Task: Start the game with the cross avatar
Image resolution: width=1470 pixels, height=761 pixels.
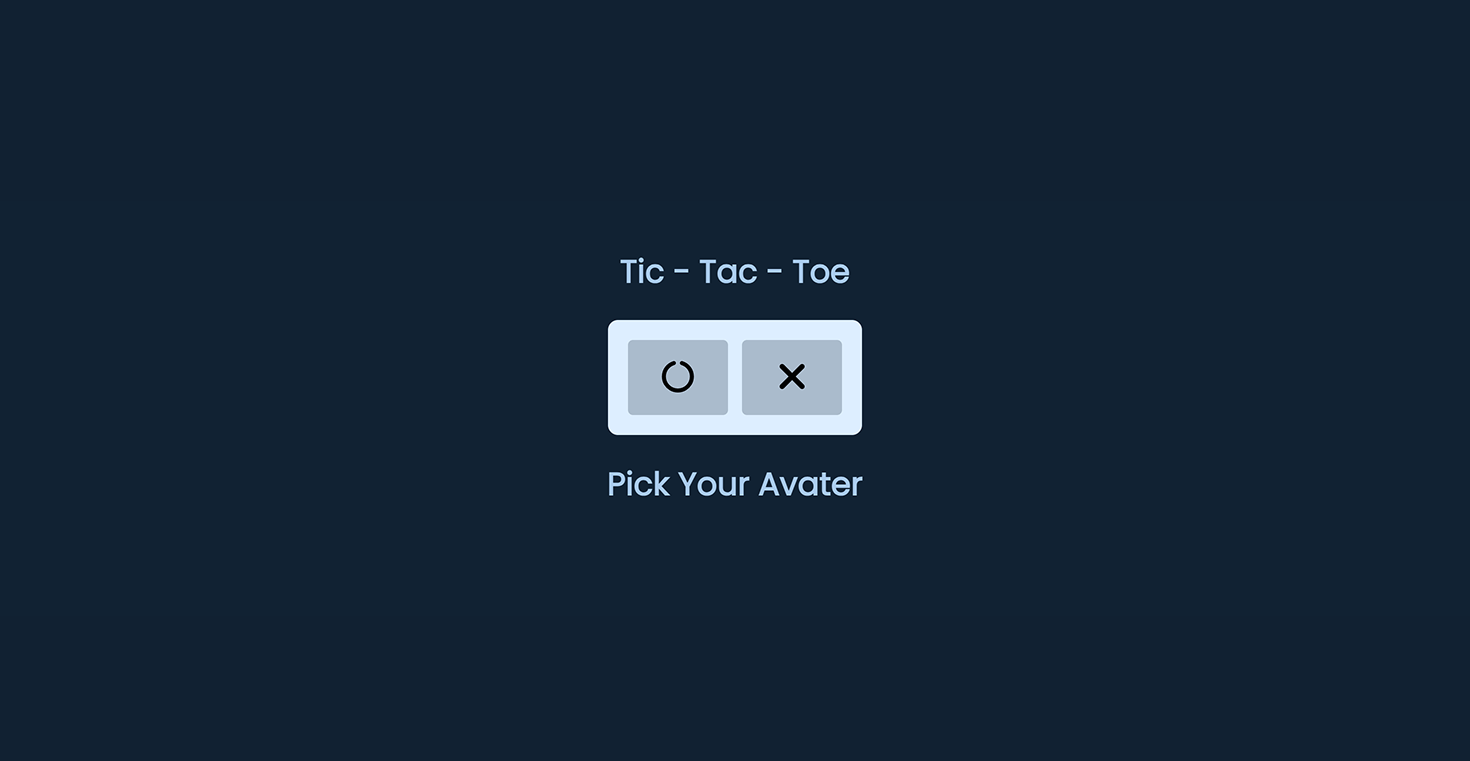Action: (x=792, y=377)
